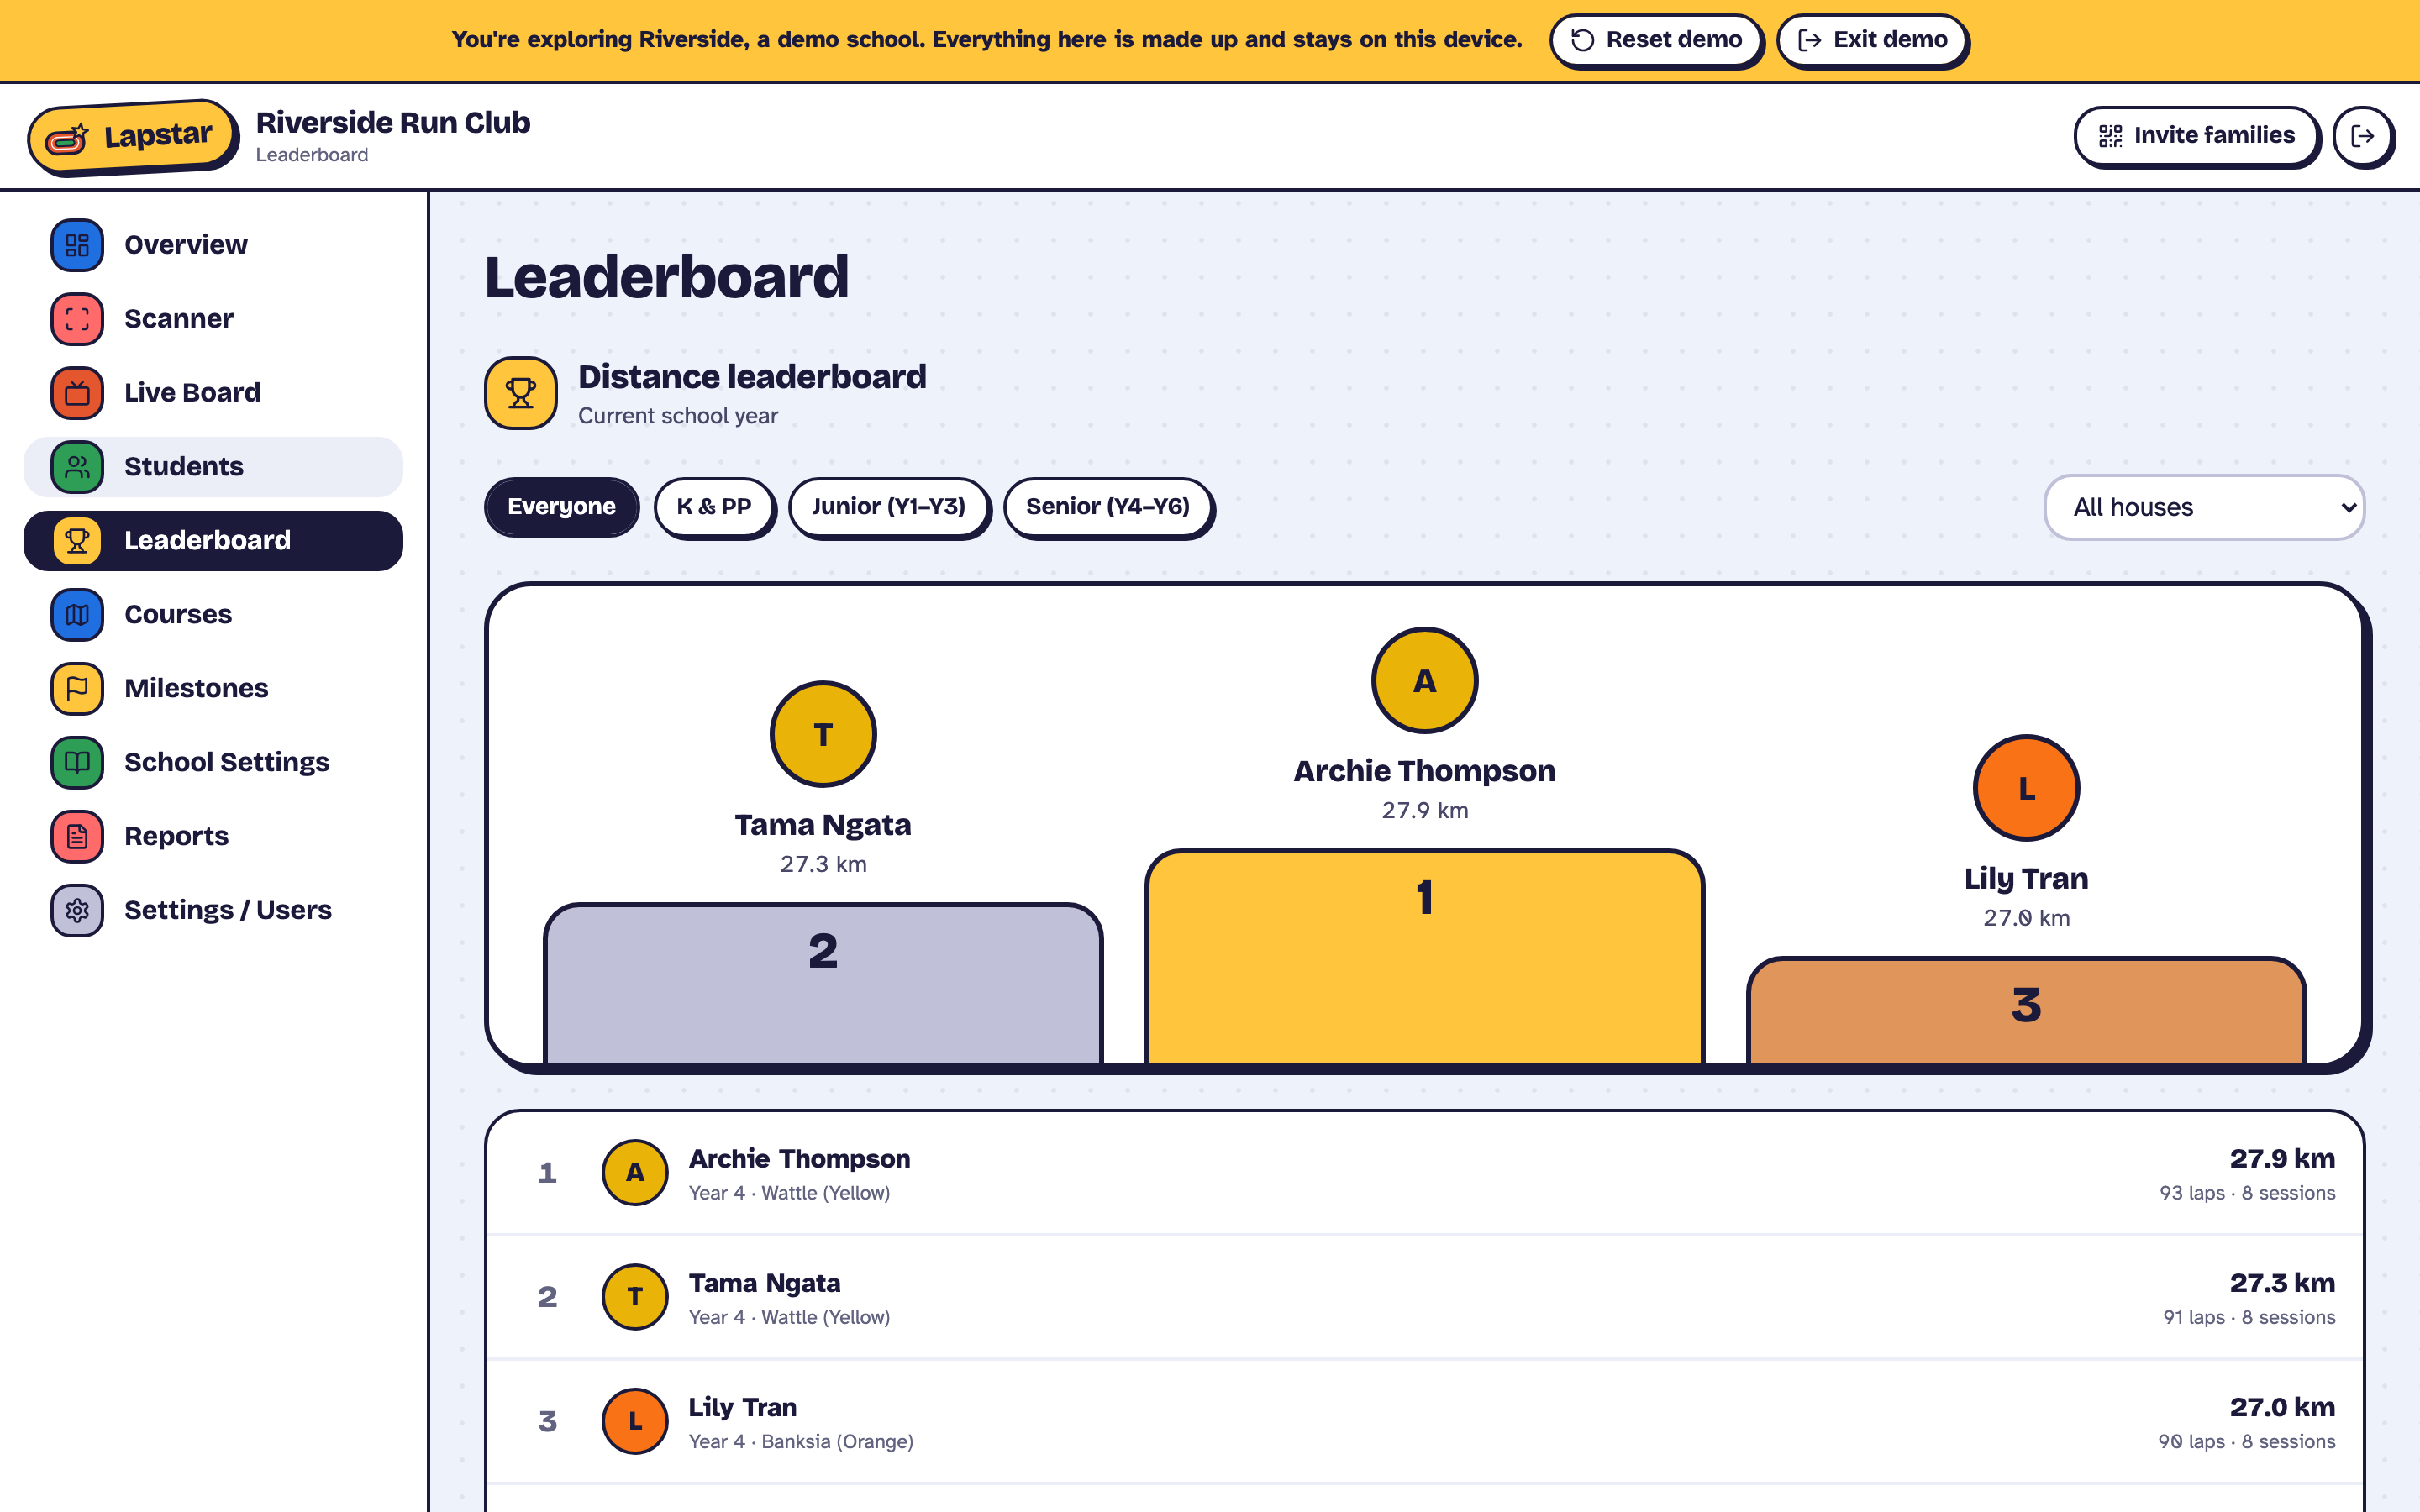Open Archie Thompson's leaderboard row
This screenshot has width=2420, height=1512.
[x=1425, y=1173]
